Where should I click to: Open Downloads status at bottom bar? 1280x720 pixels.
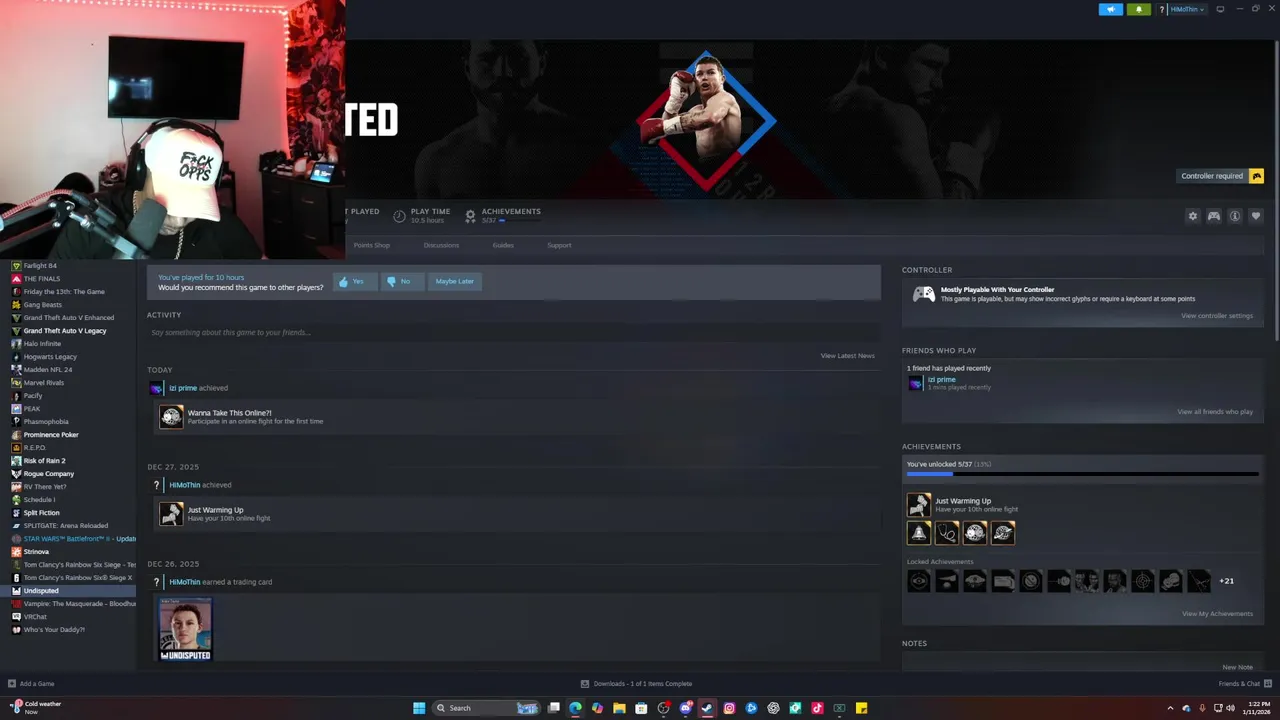coord(636,684)
